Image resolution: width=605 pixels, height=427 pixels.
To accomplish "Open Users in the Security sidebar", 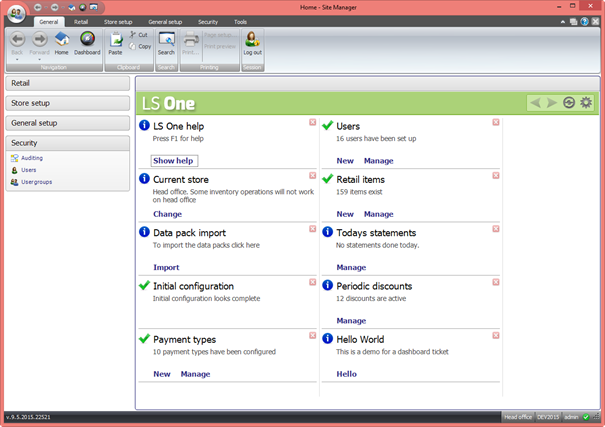I will [x=24, y=170].
